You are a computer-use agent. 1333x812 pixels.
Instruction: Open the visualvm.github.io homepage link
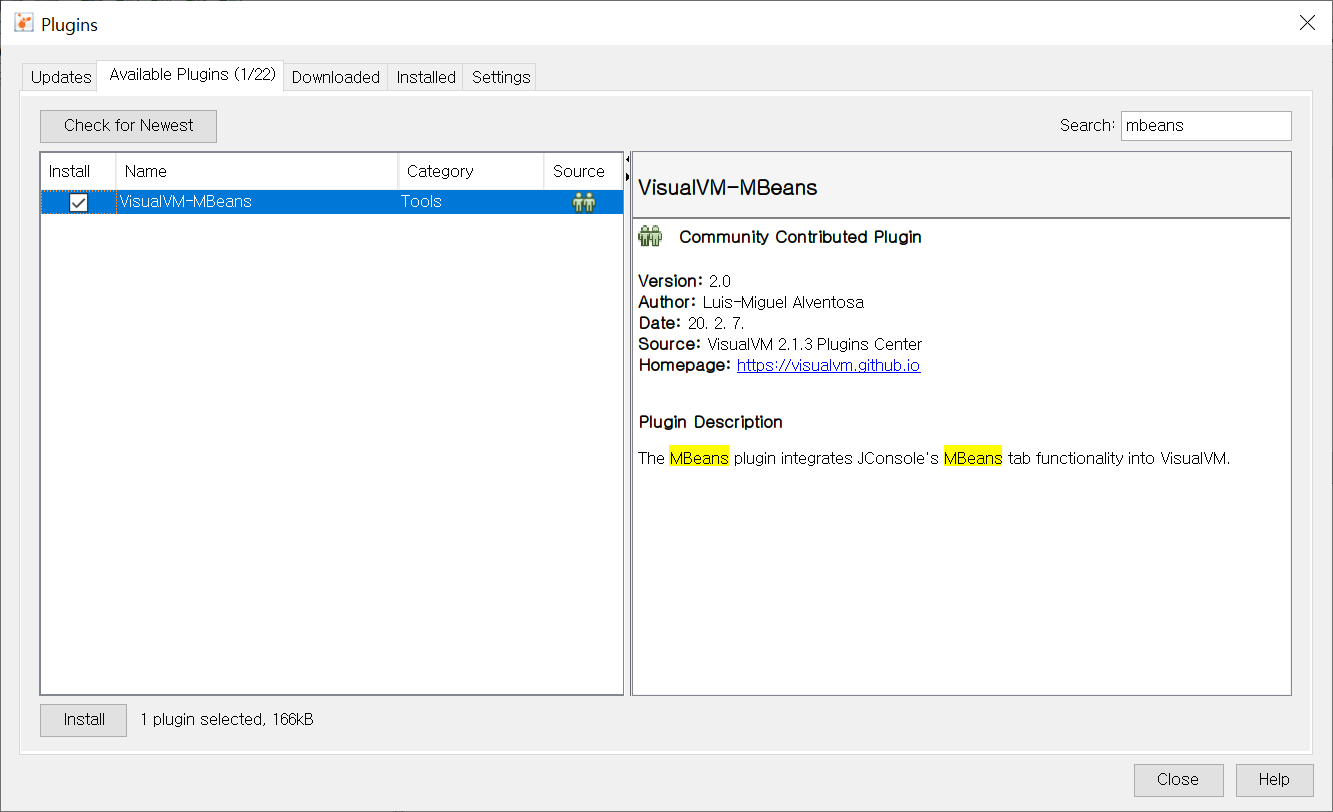[828, 365]
